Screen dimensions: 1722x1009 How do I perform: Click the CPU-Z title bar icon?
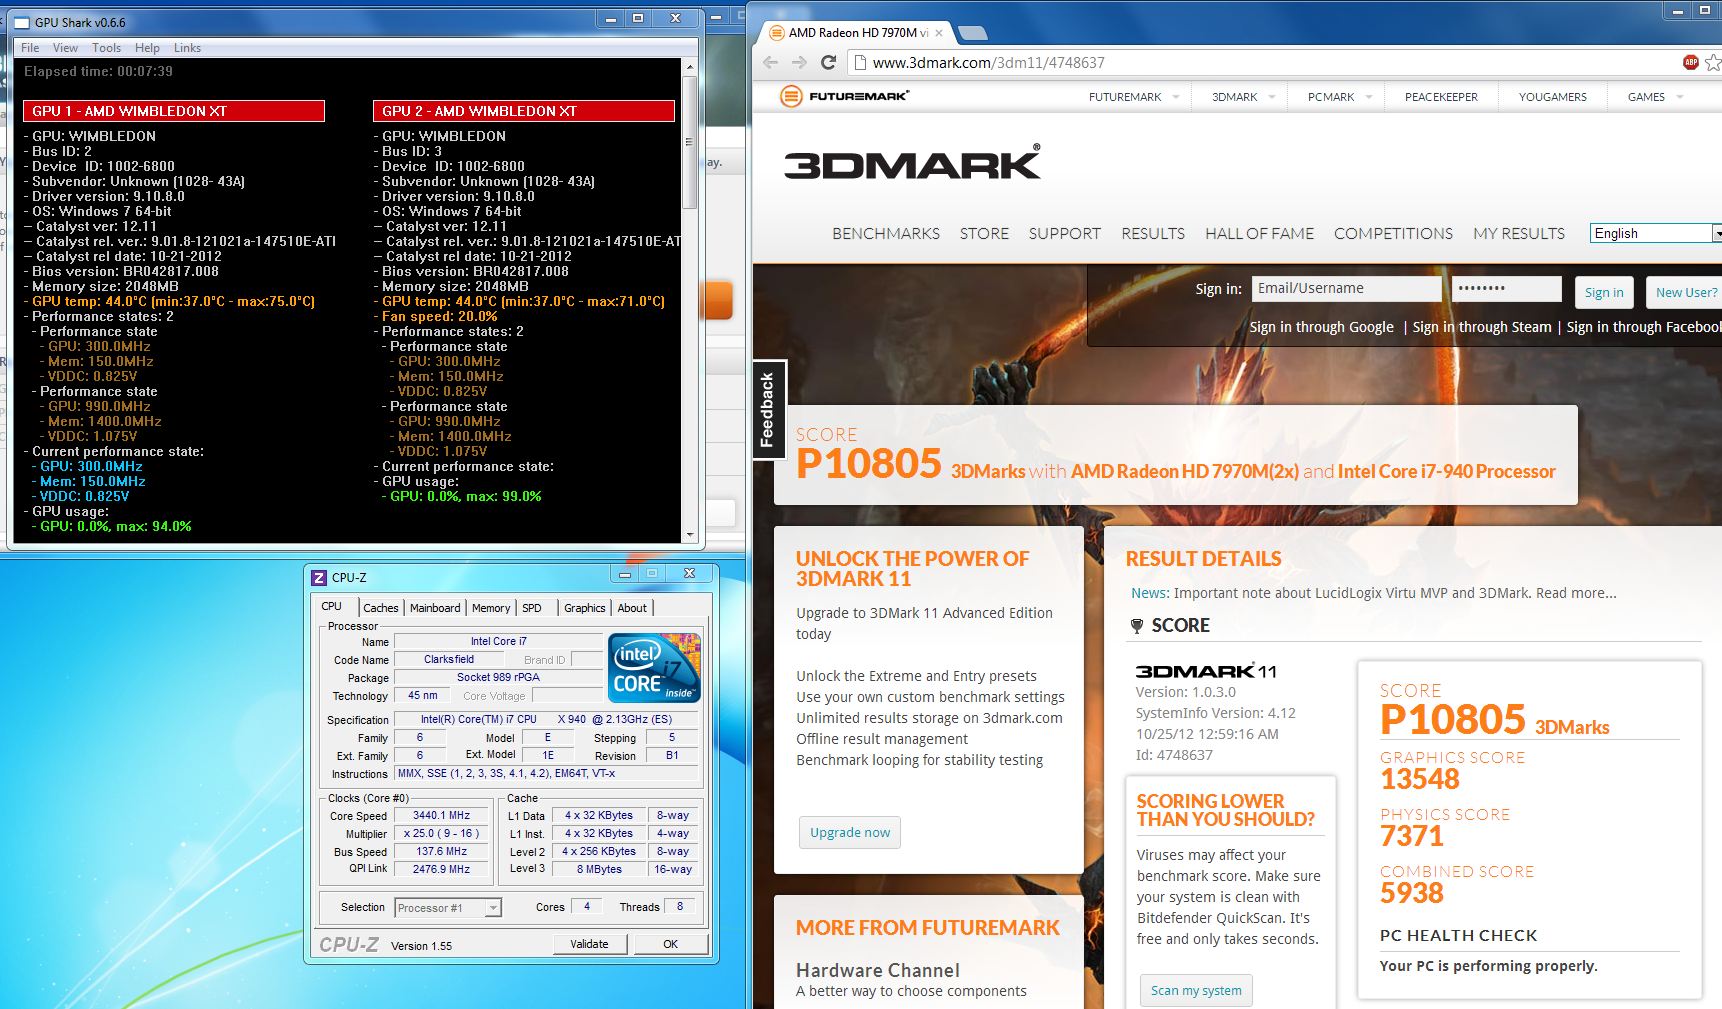(319, 577)
